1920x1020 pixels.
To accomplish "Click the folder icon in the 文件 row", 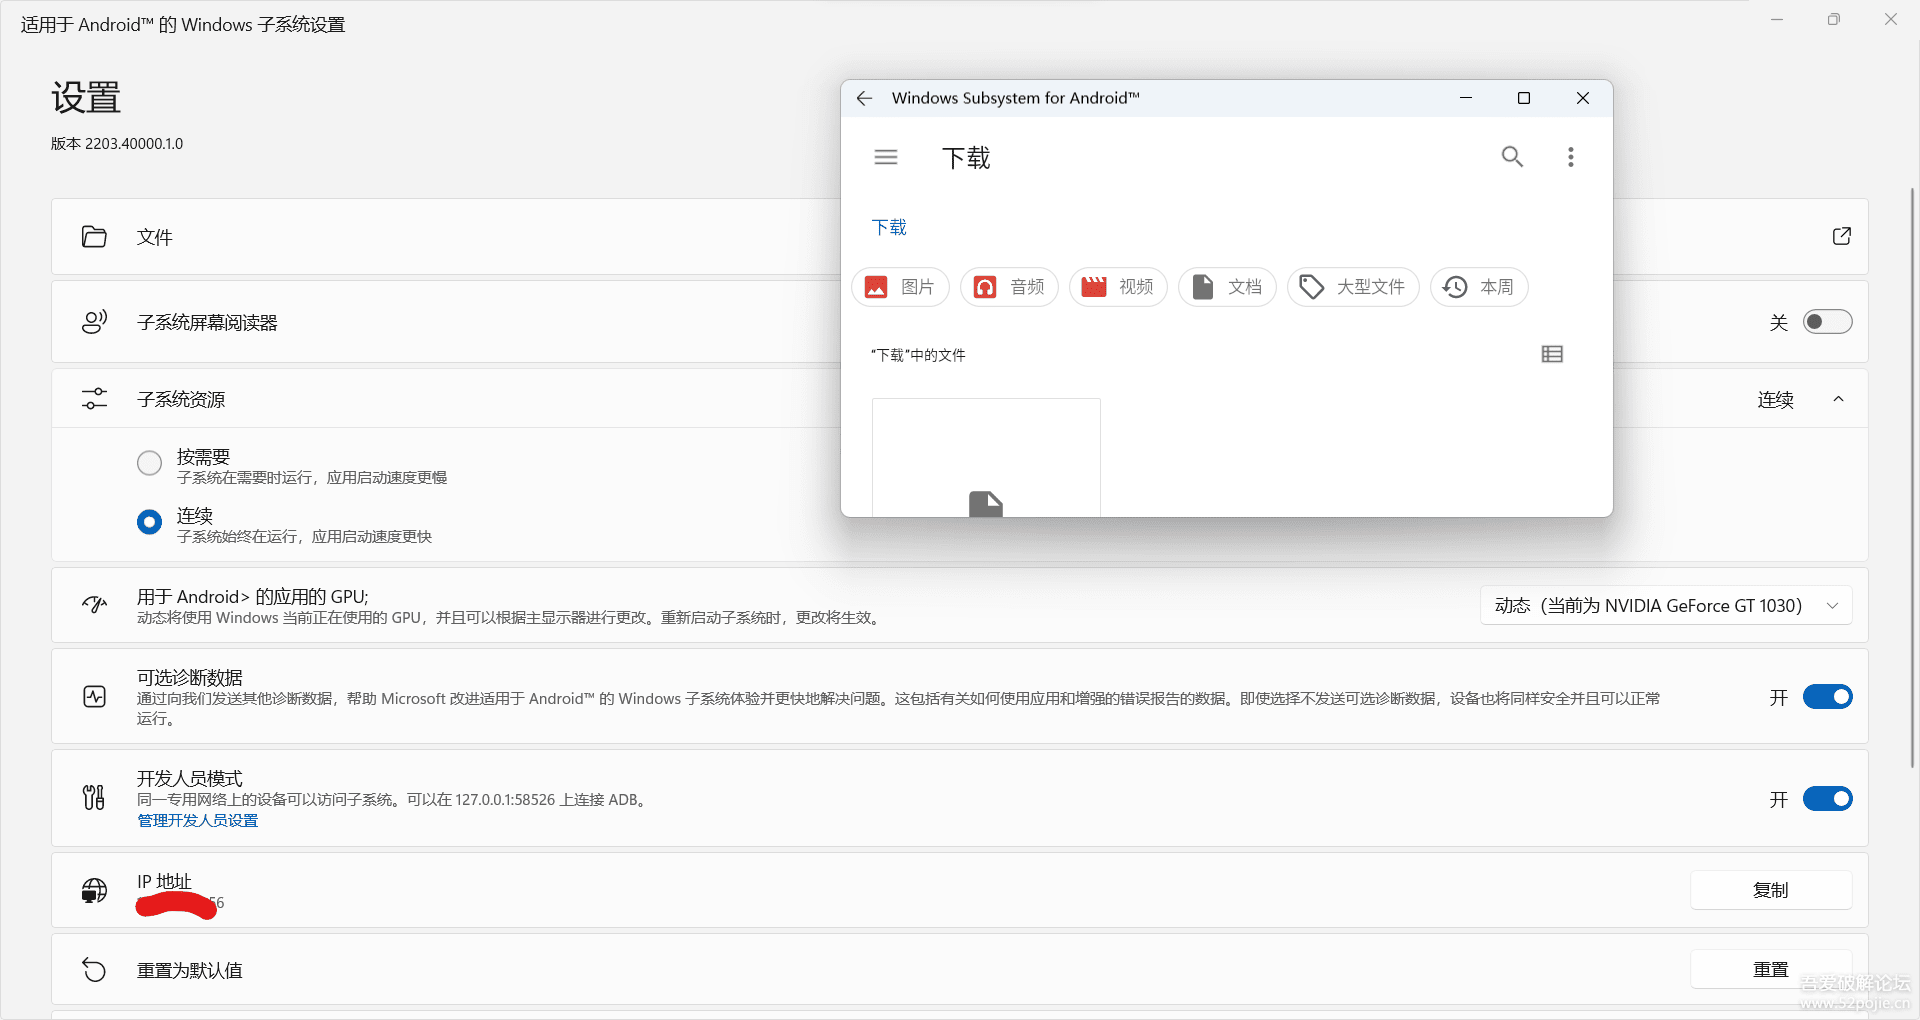I will click(x=94, y=237).
